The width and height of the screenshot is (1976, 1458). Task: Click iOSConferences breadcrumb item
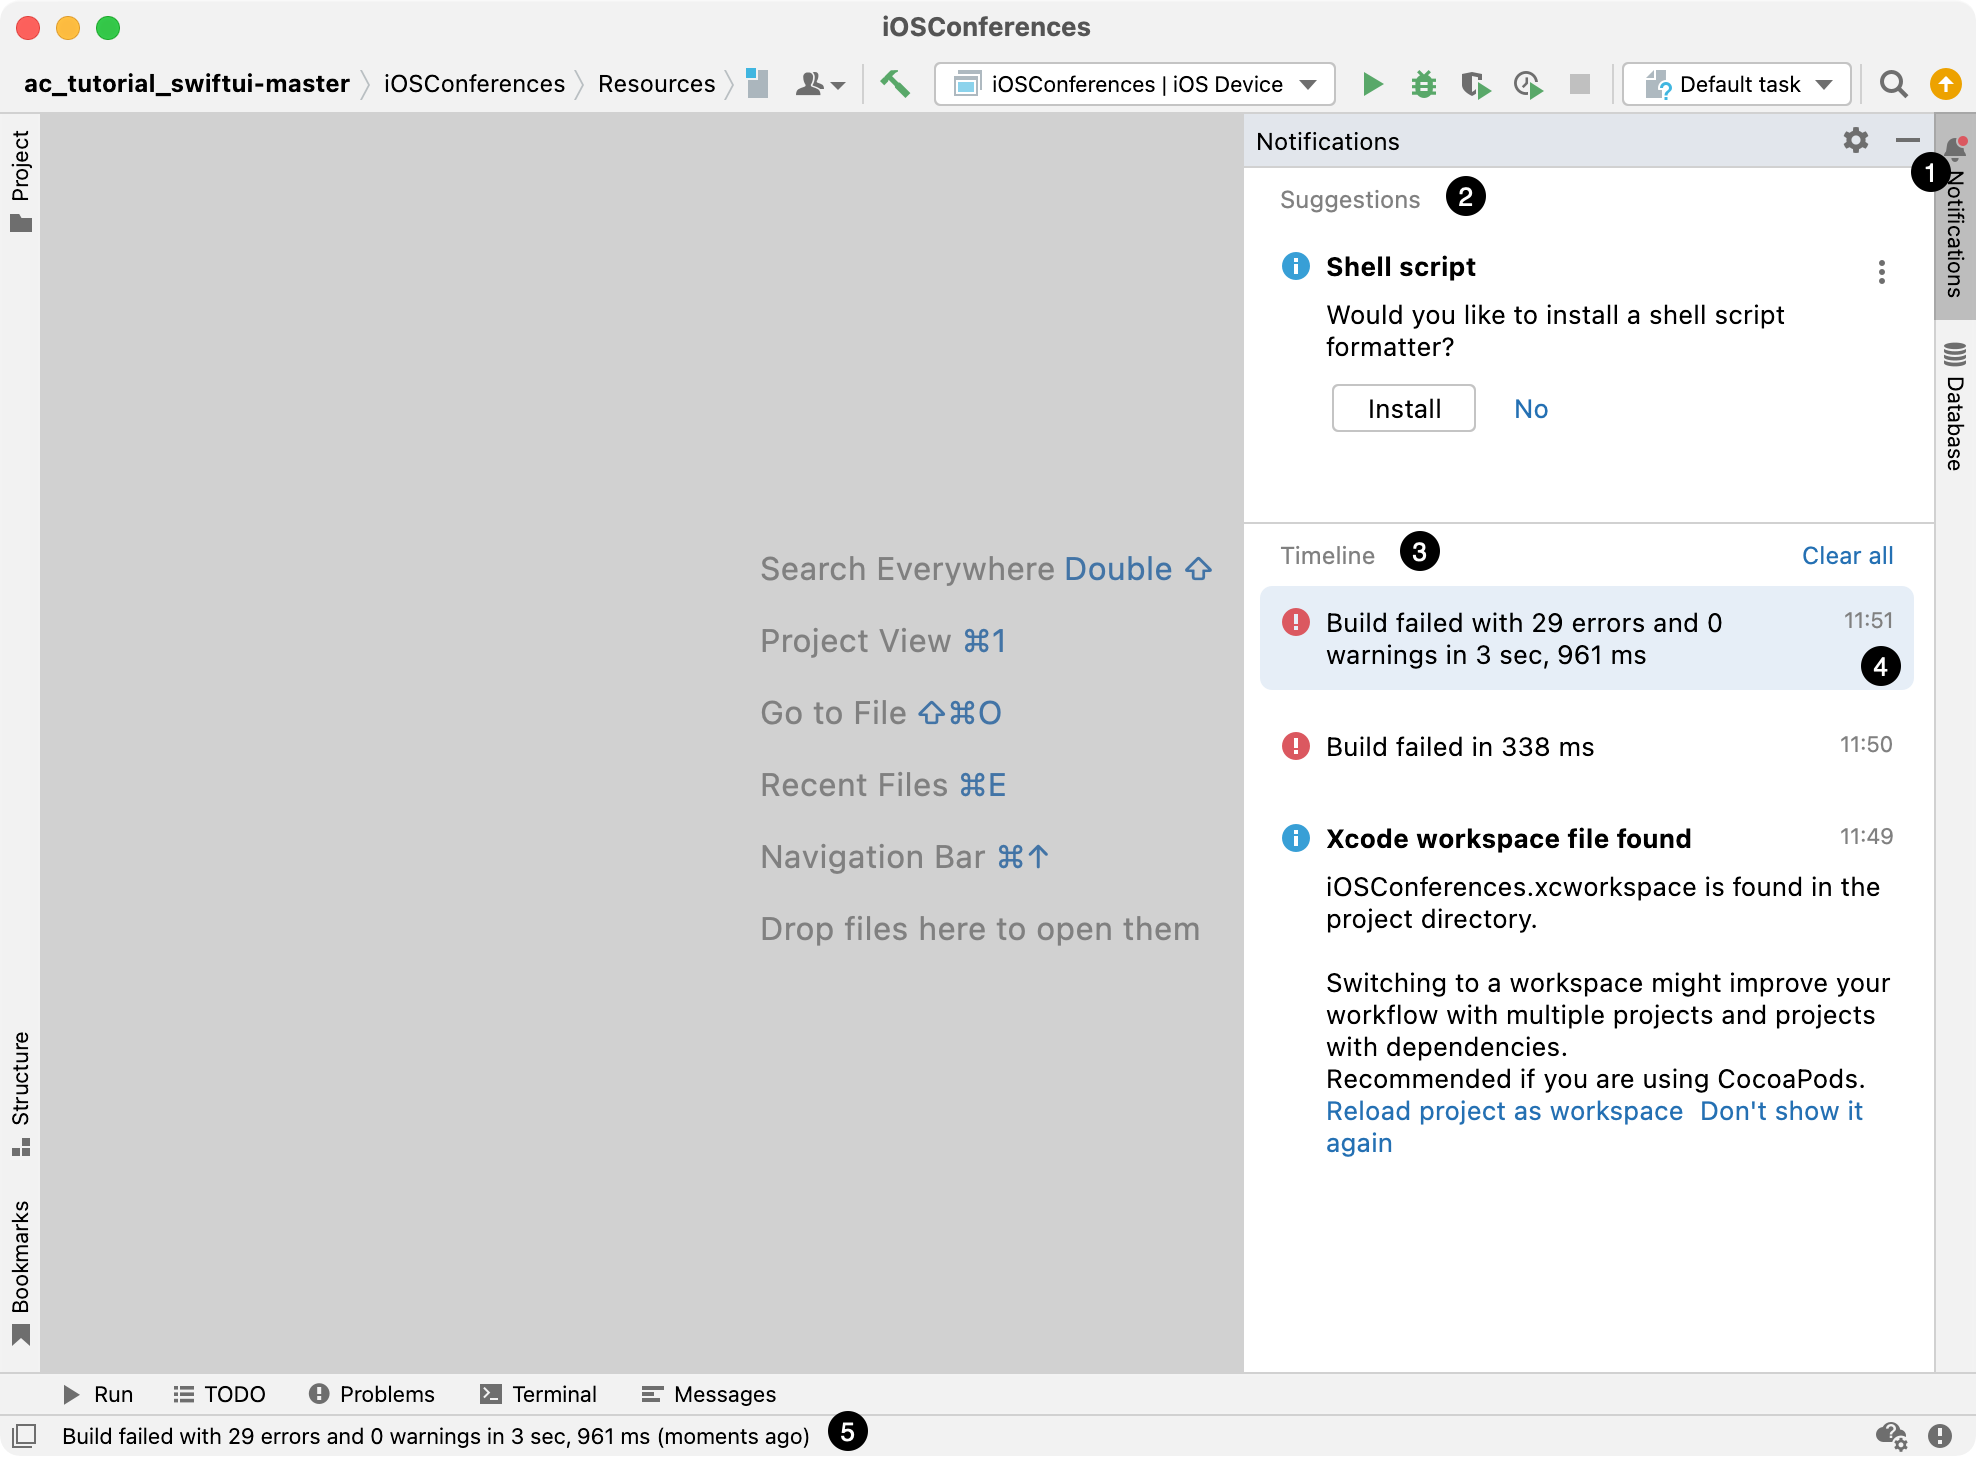[474, 84]
